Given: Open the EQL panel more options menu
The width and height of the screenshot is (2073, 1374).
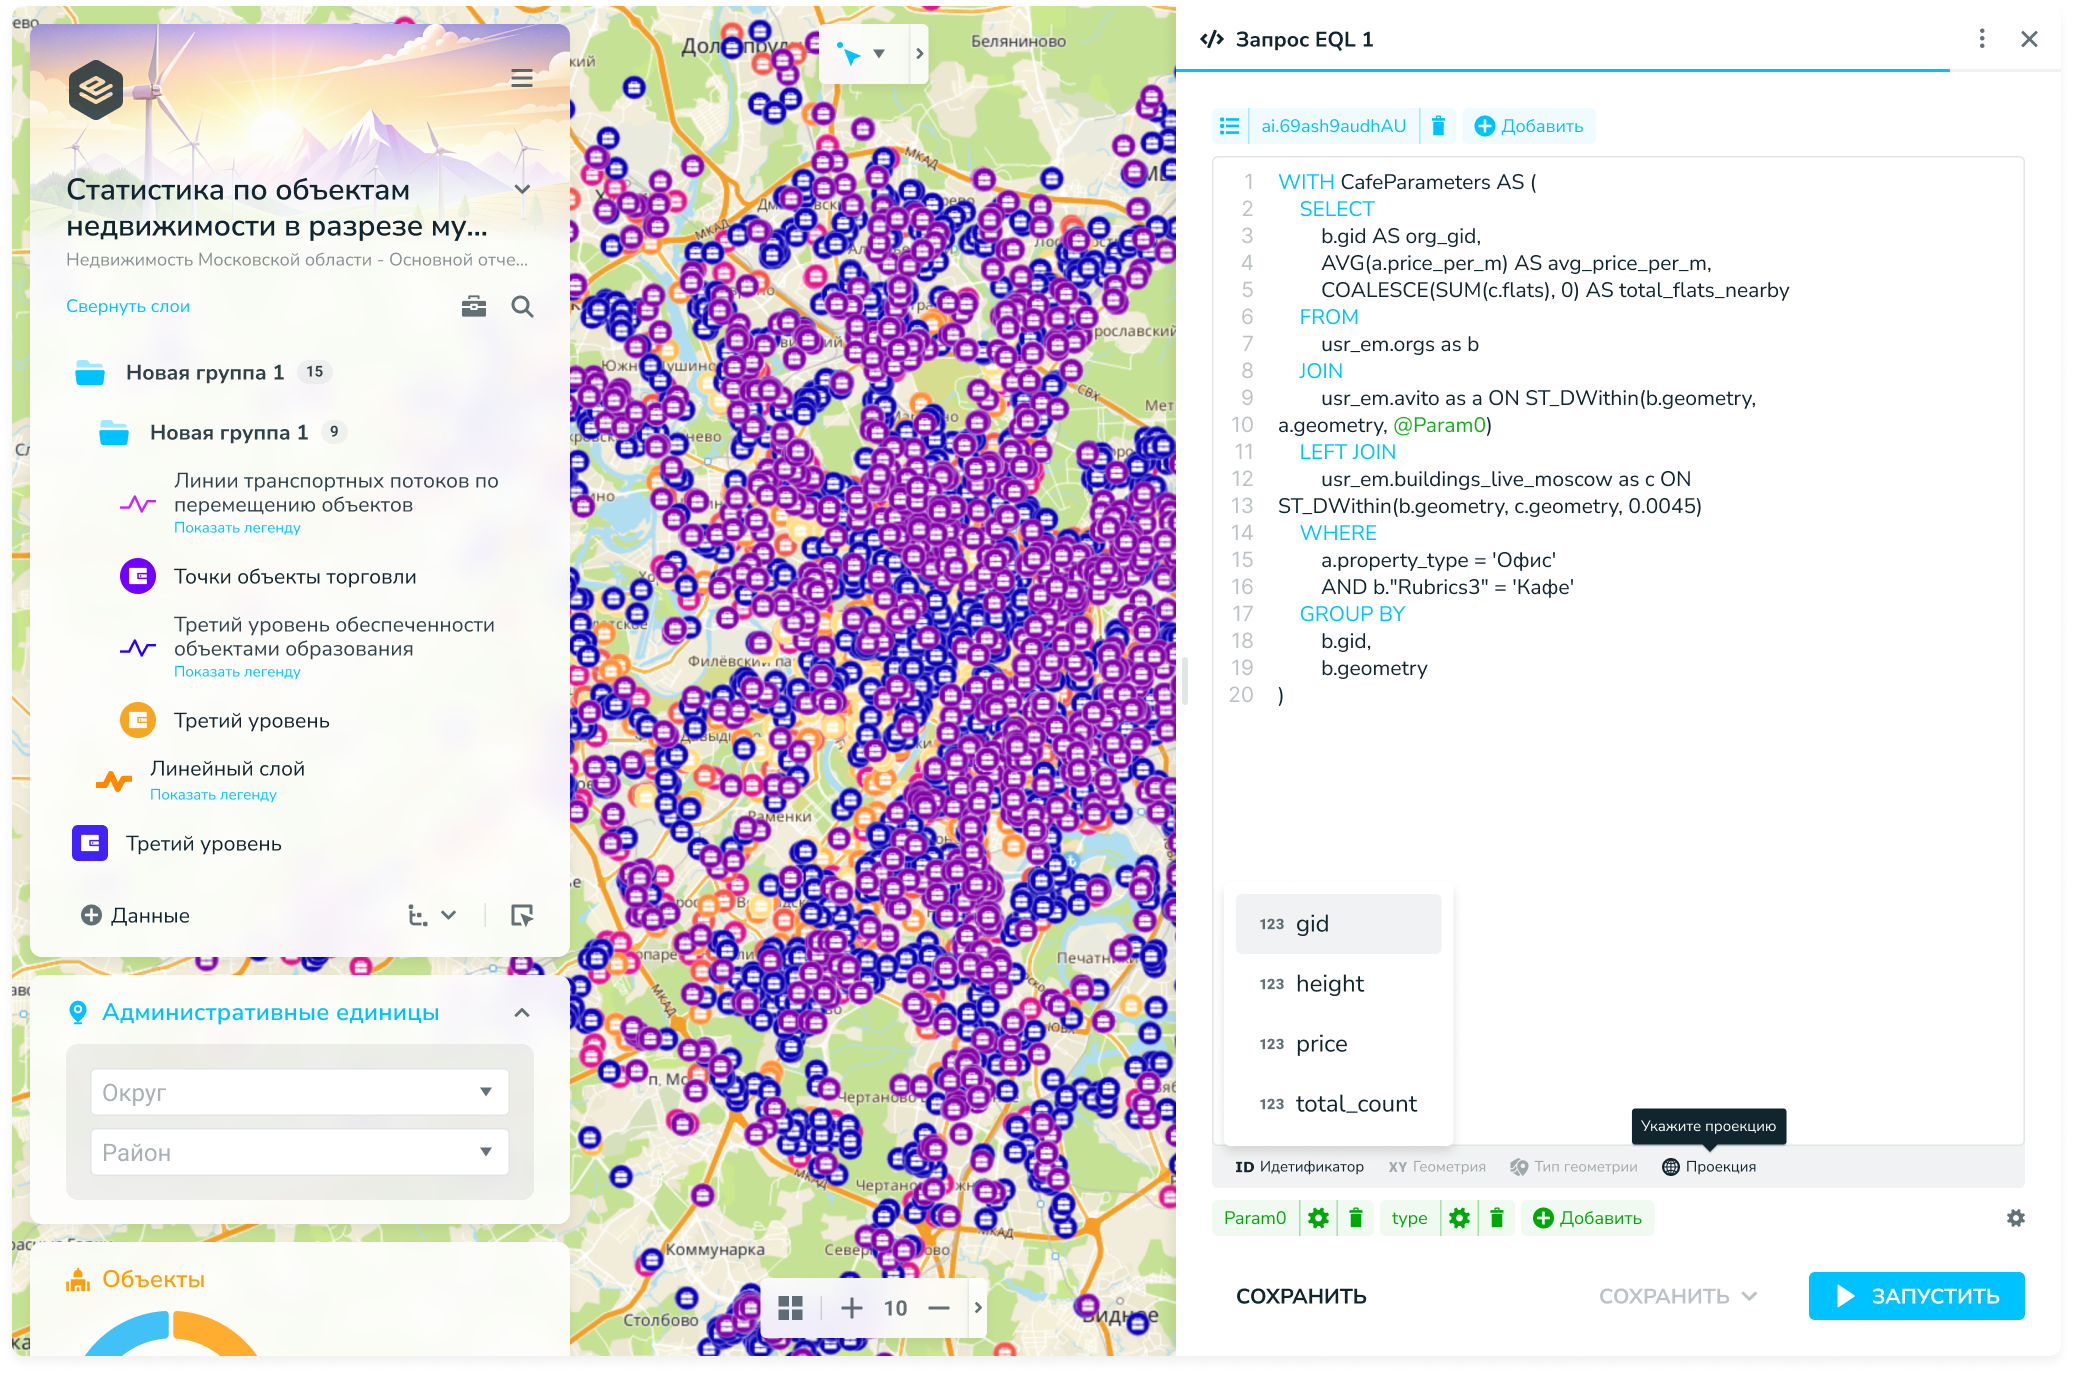Looking at the screenshot, I should tap(1981, 39).
